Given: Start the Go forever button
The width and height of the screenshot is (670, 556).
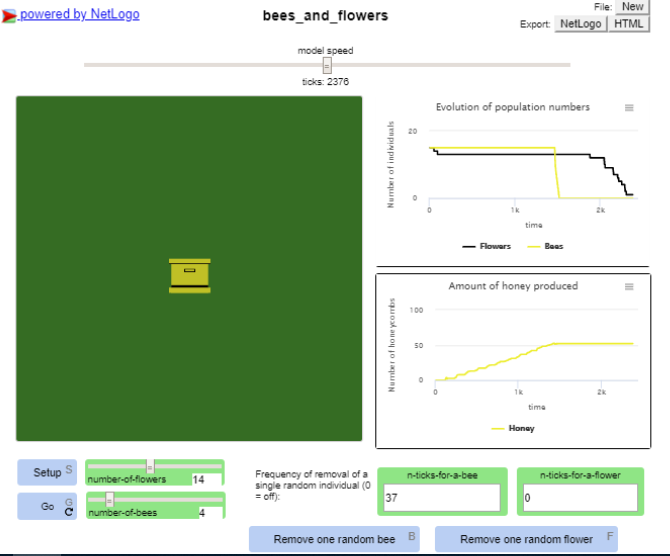Looking at the screenshot, I should pos(47,506).
